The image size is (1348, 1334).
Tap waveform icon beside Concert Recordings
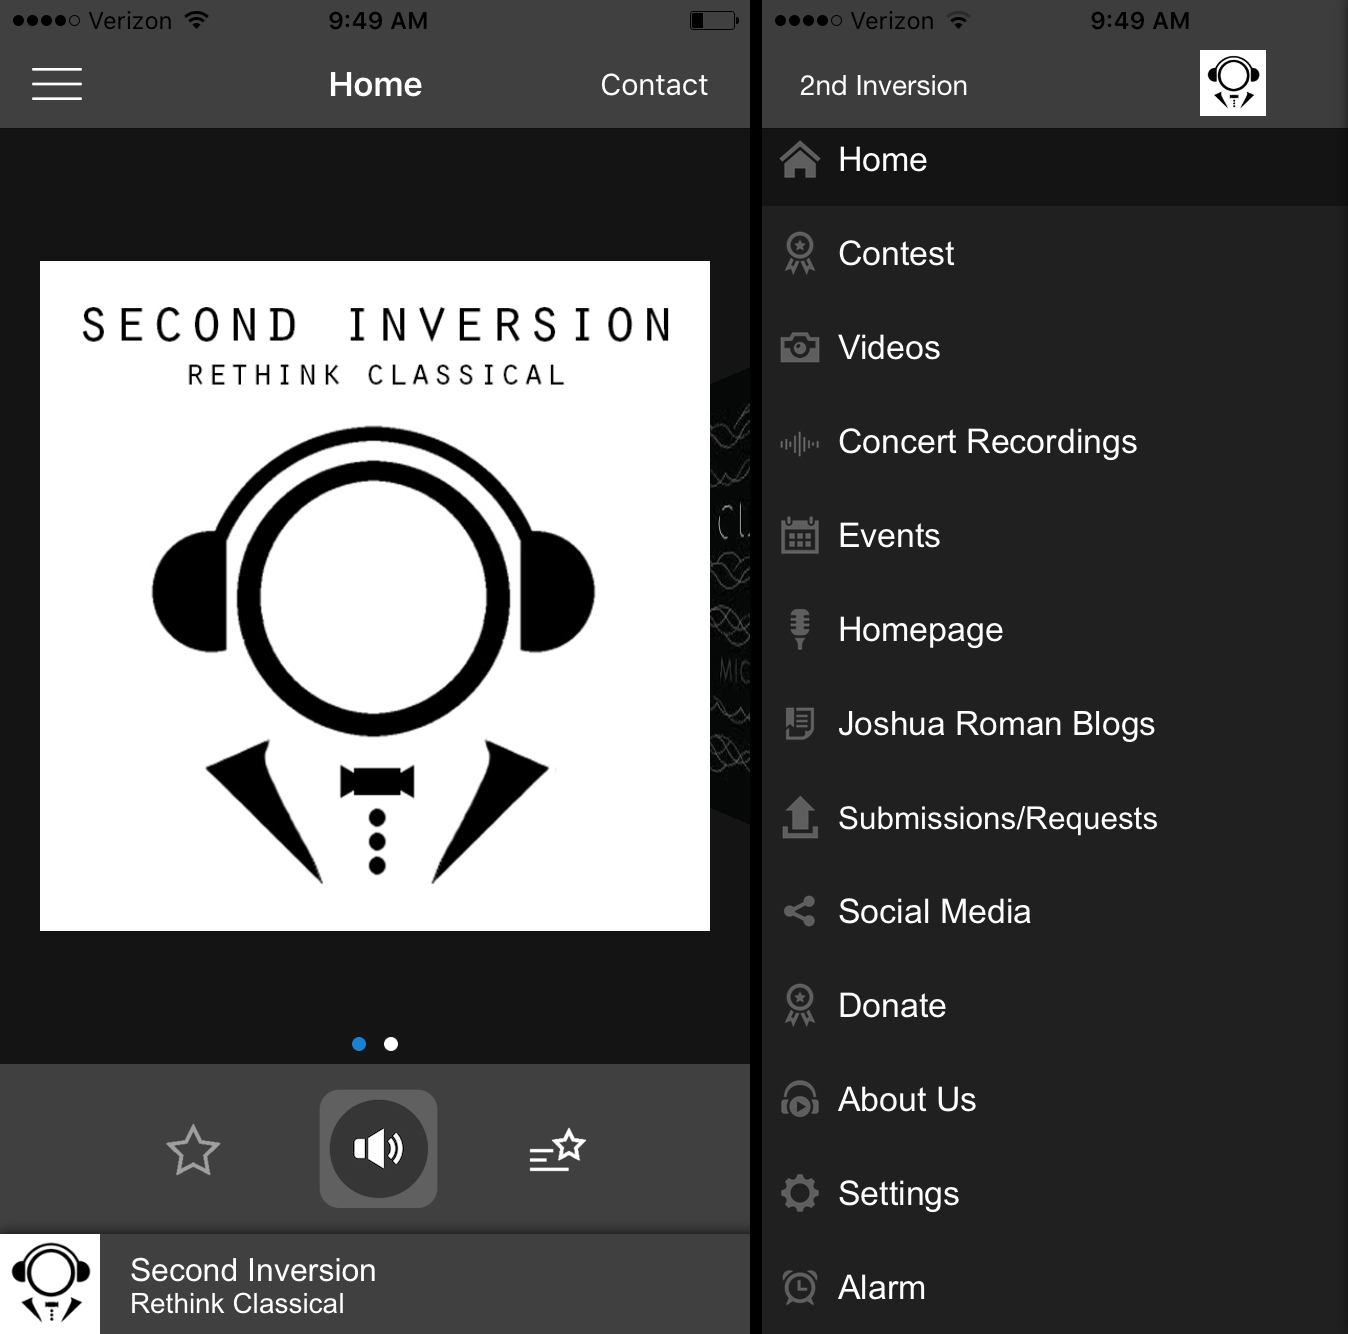[x=800, y=442]
